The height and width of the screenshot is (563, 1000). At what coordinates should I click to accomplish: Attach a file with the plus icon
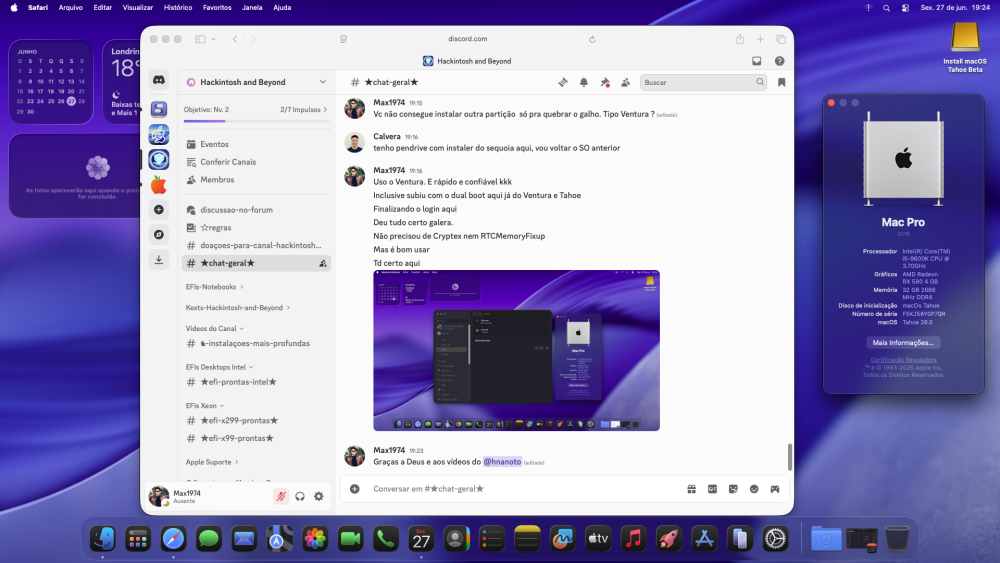[355, 489]
